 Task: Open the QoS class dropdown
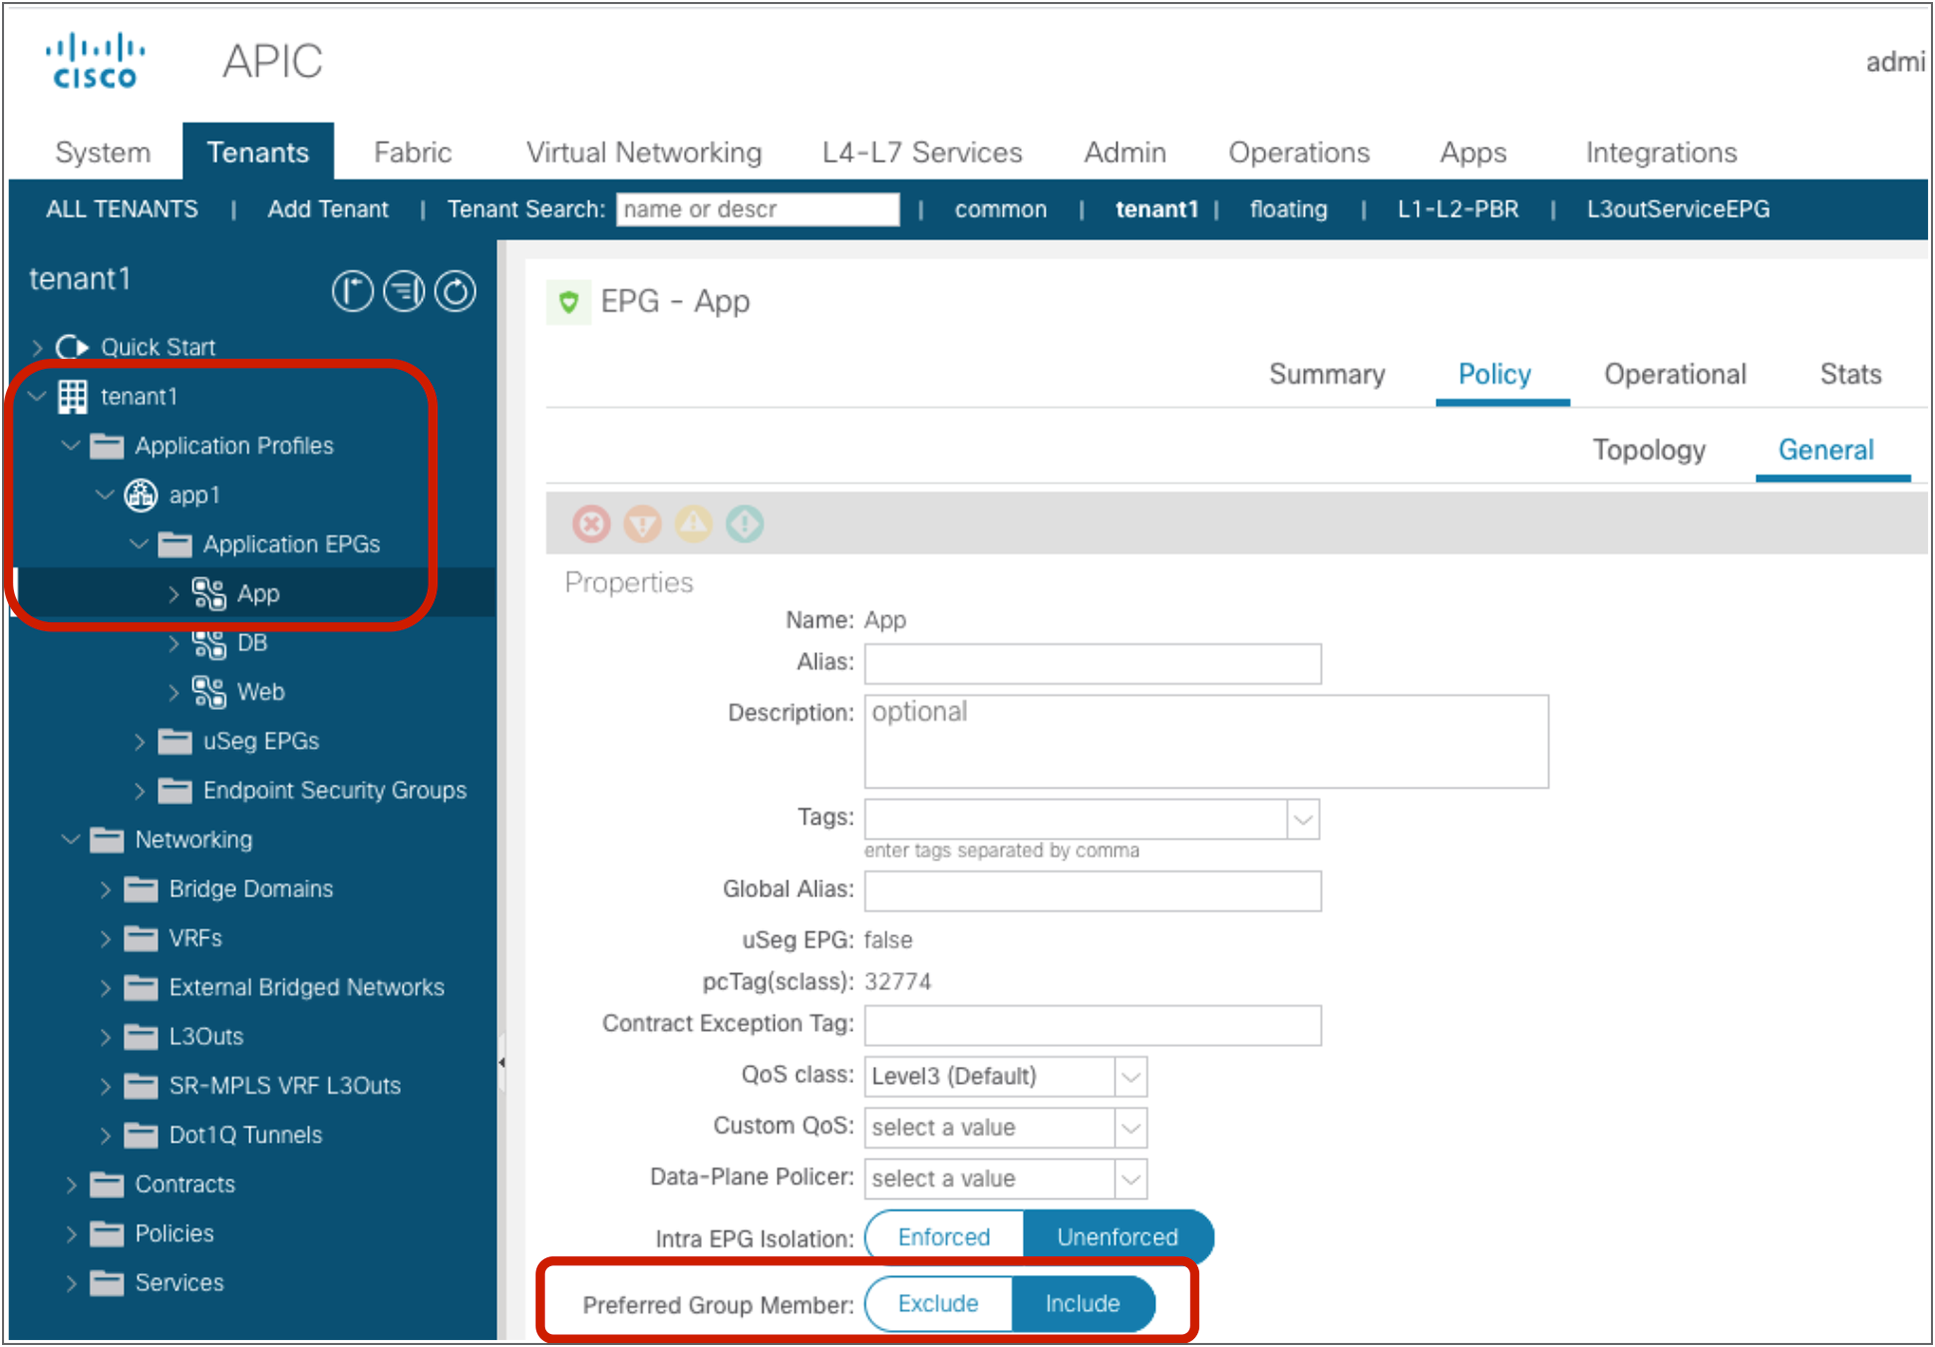1130,1077
